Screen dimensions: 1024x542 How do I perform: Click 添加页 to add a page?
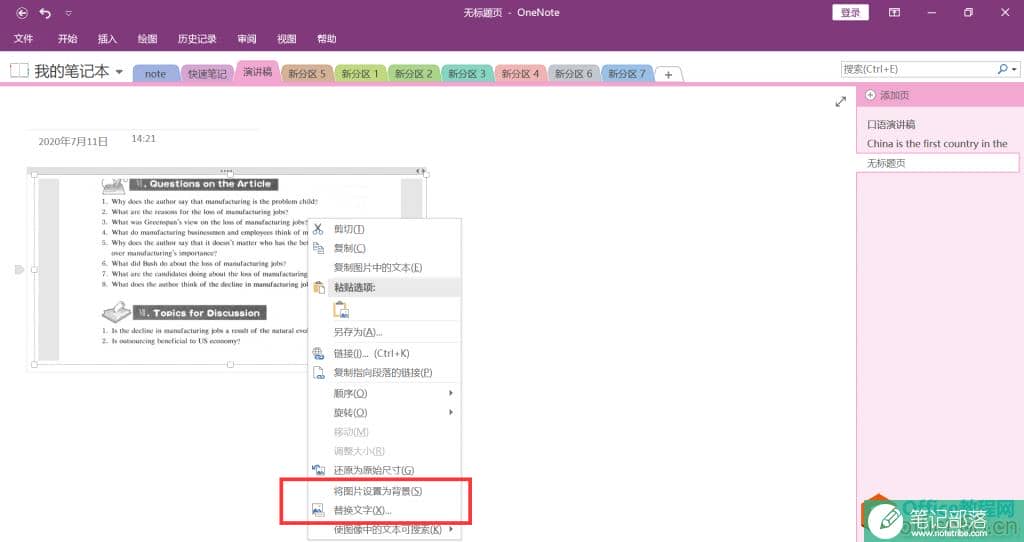tap(888, 95)
